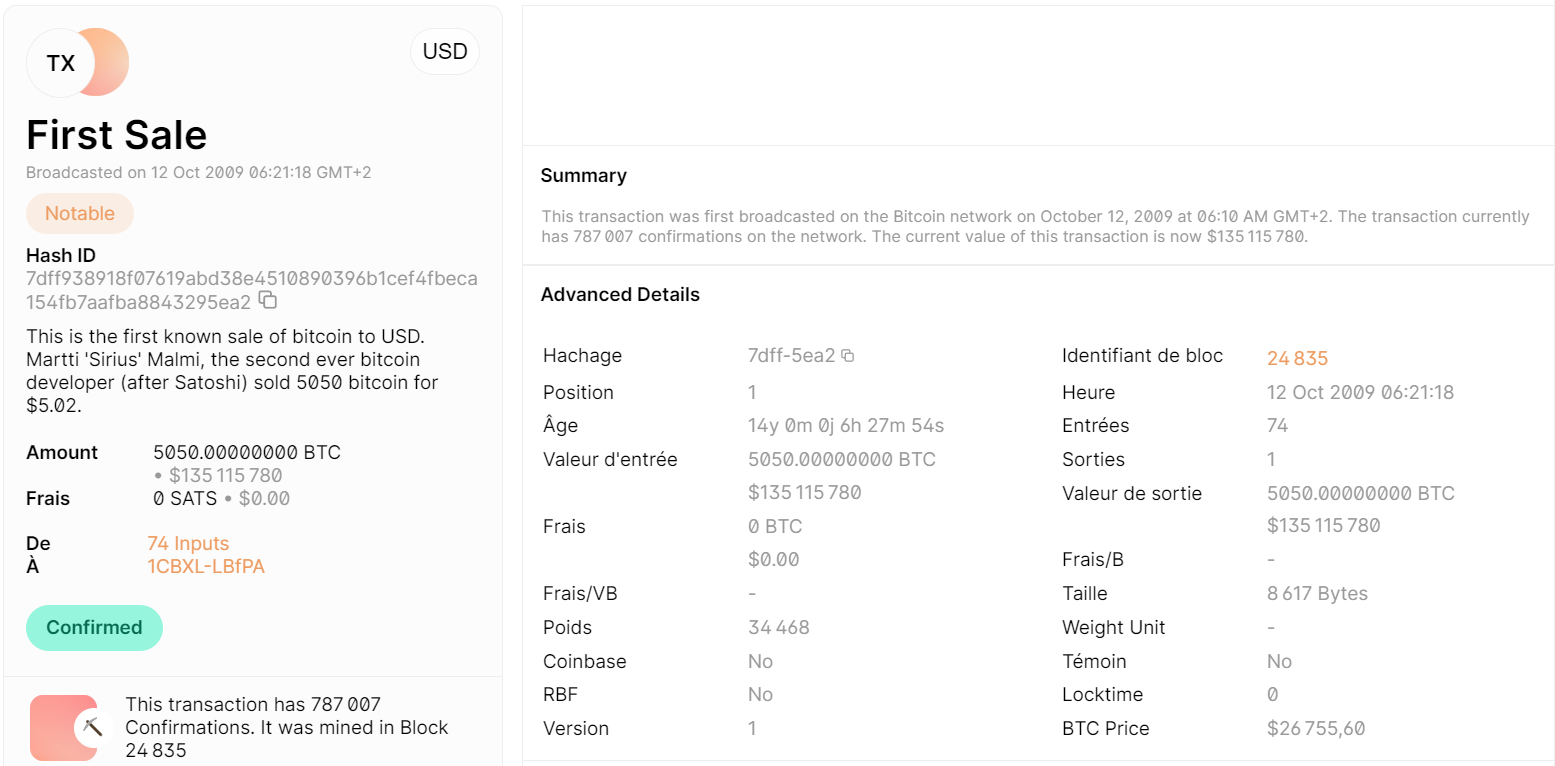
Task: Select the Advanced Details section header
Action: click(620, 294)
